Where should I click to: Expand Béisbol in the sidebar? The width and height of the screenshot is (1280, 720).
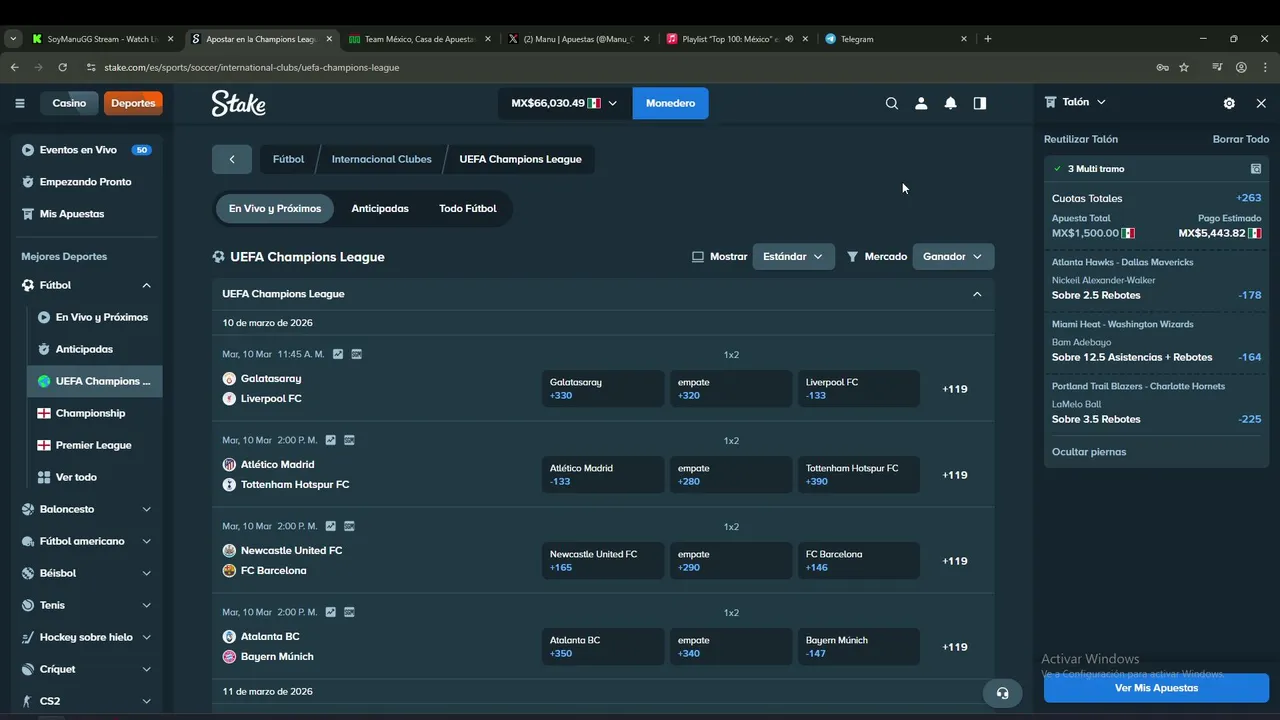pyautogui.click(x=146, y=573)
